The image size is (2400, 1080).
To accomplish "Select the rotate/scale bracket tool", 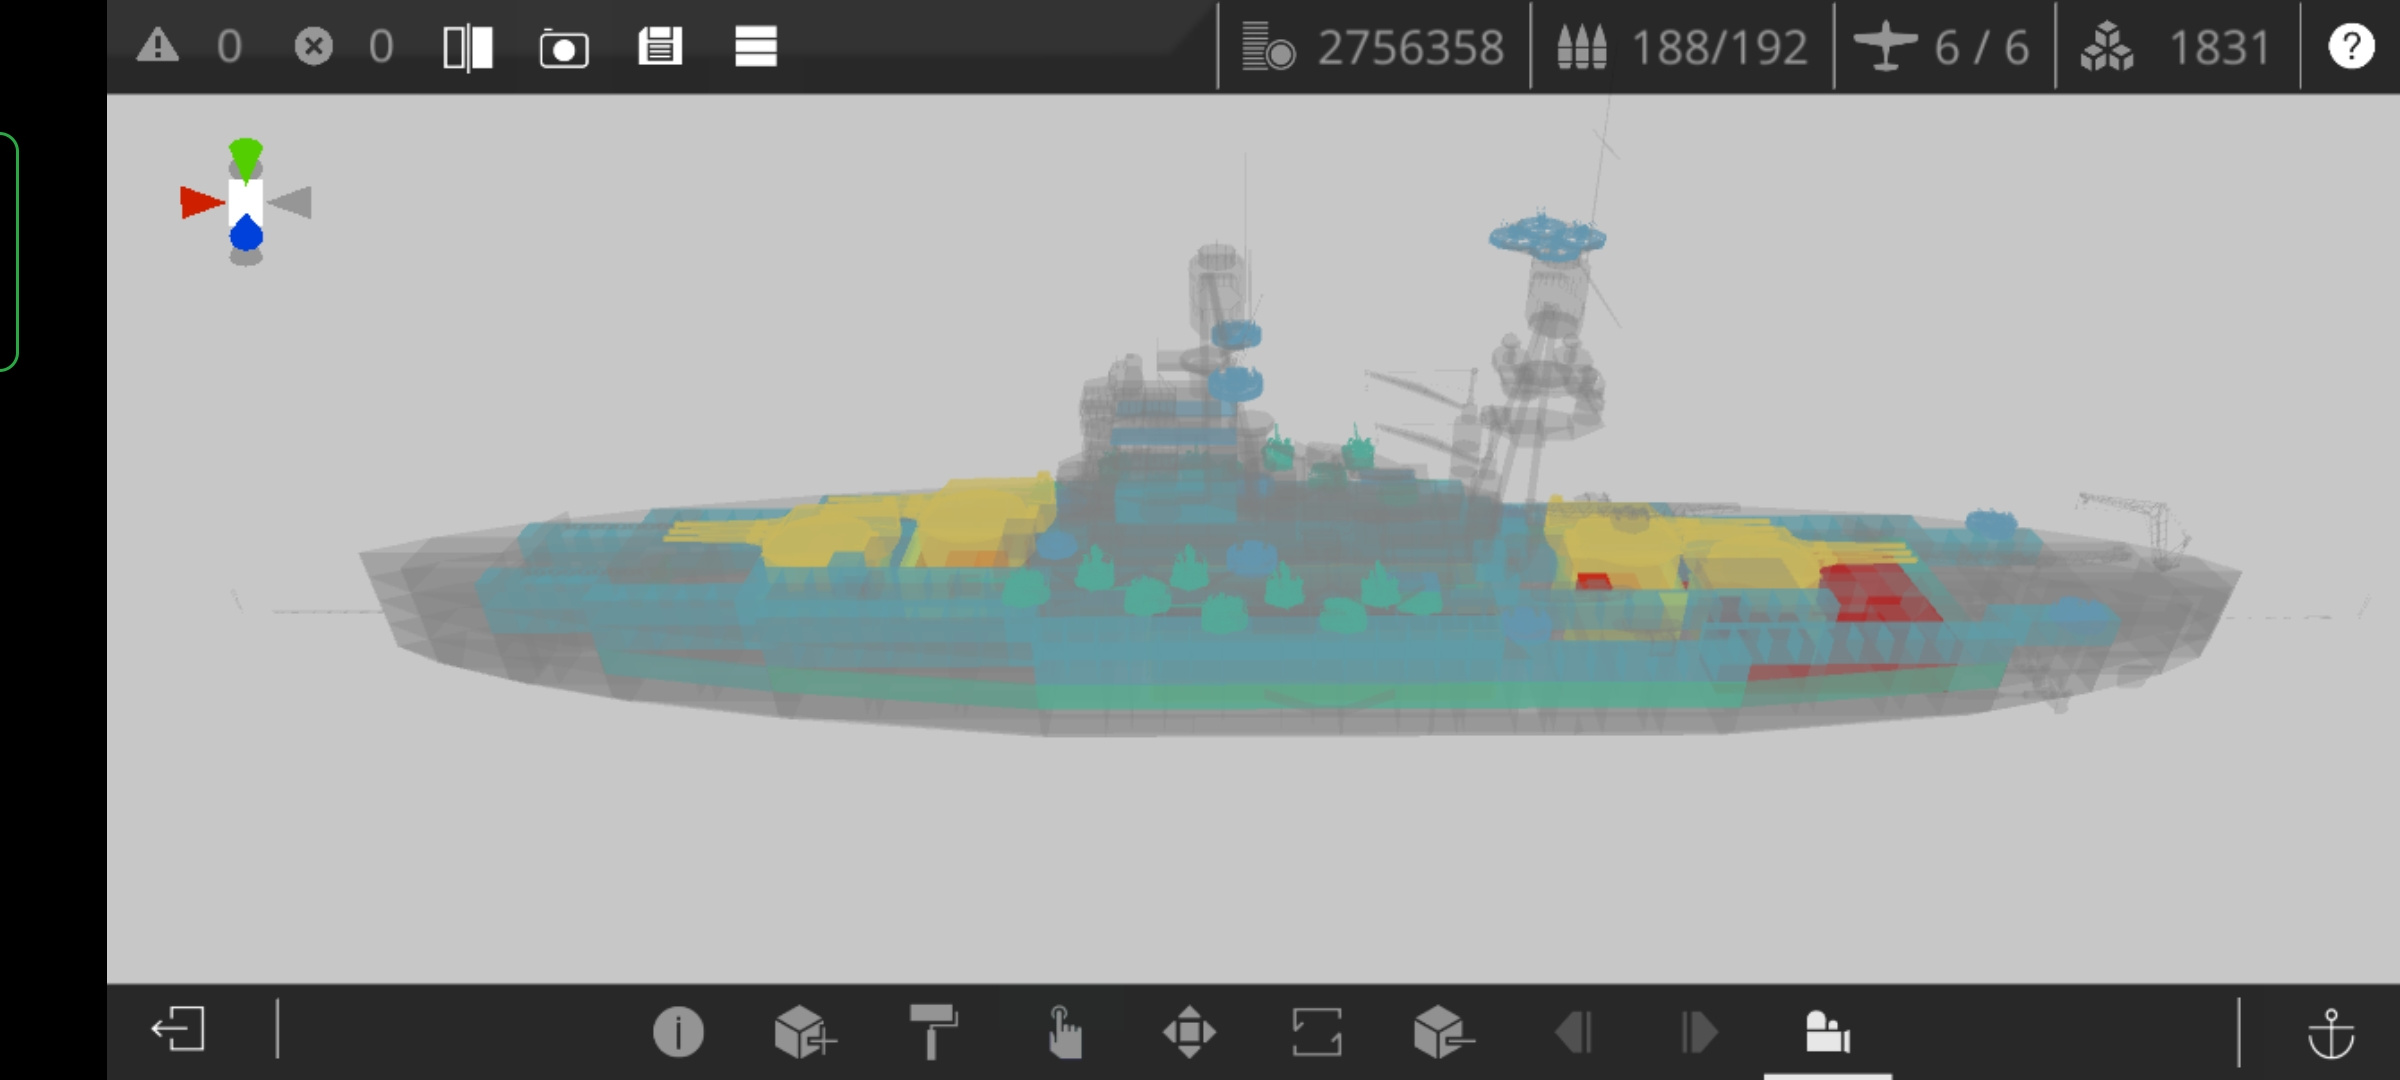I will tap(1316, 1031).
